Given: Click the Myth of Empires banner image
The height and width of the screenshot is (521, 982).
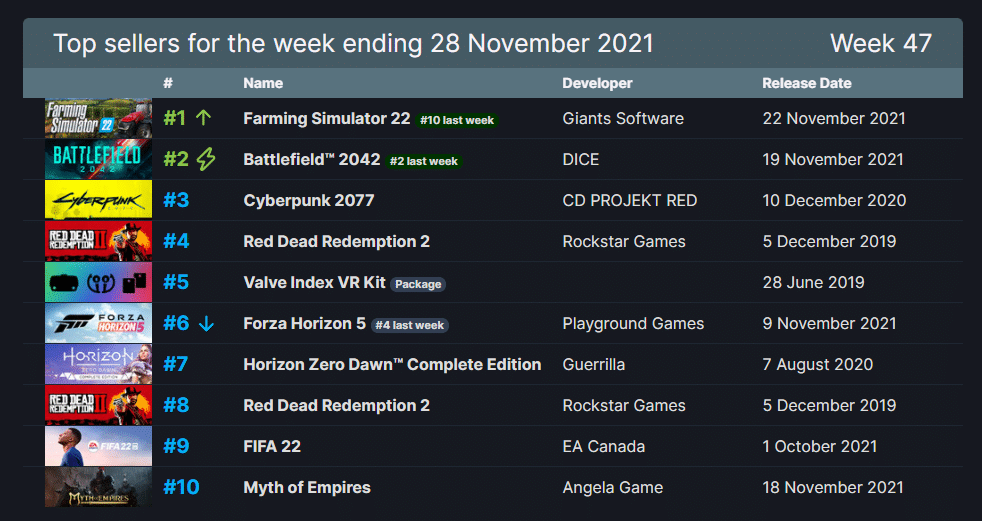Looking at the screenshot, I should tap(98, 487).
